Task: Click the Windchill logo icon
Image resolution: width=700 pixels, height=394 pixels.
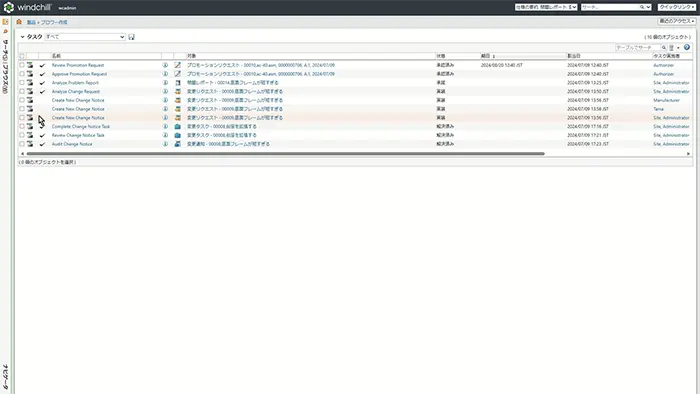Action: 8,7
